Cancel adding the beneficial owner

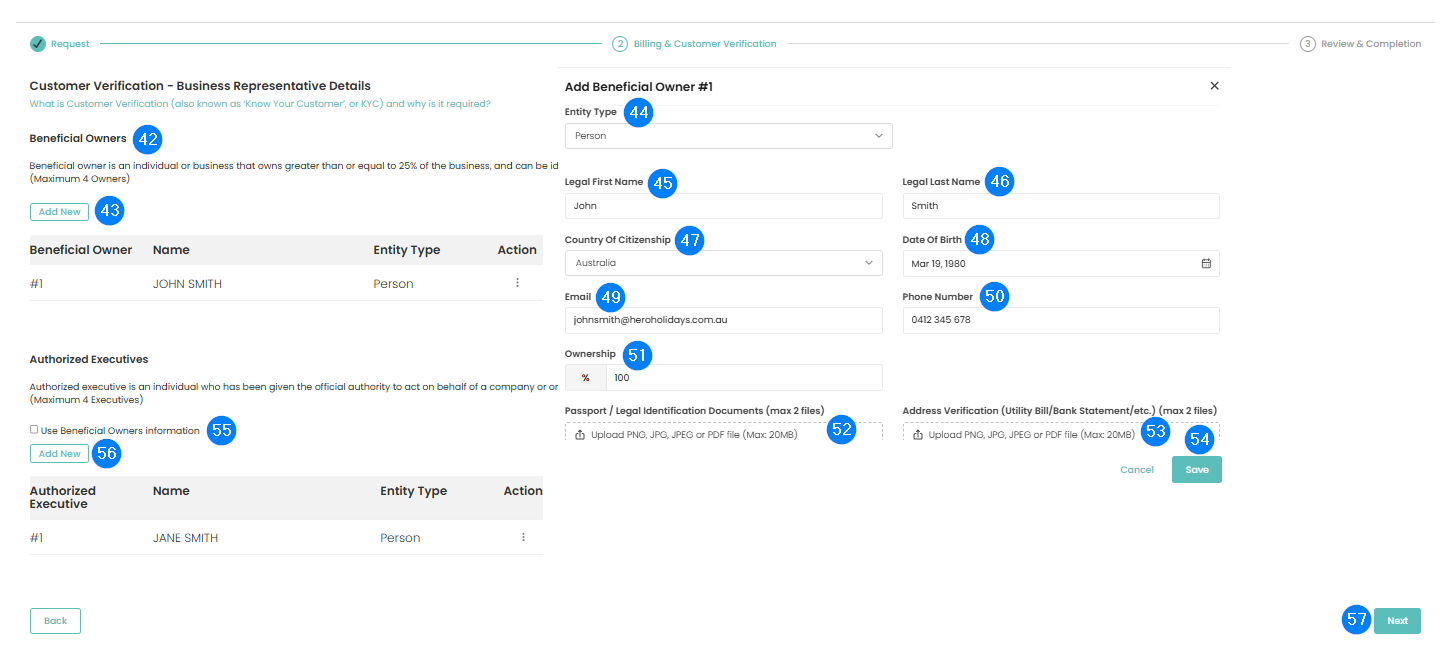[x=1136, y=470]
